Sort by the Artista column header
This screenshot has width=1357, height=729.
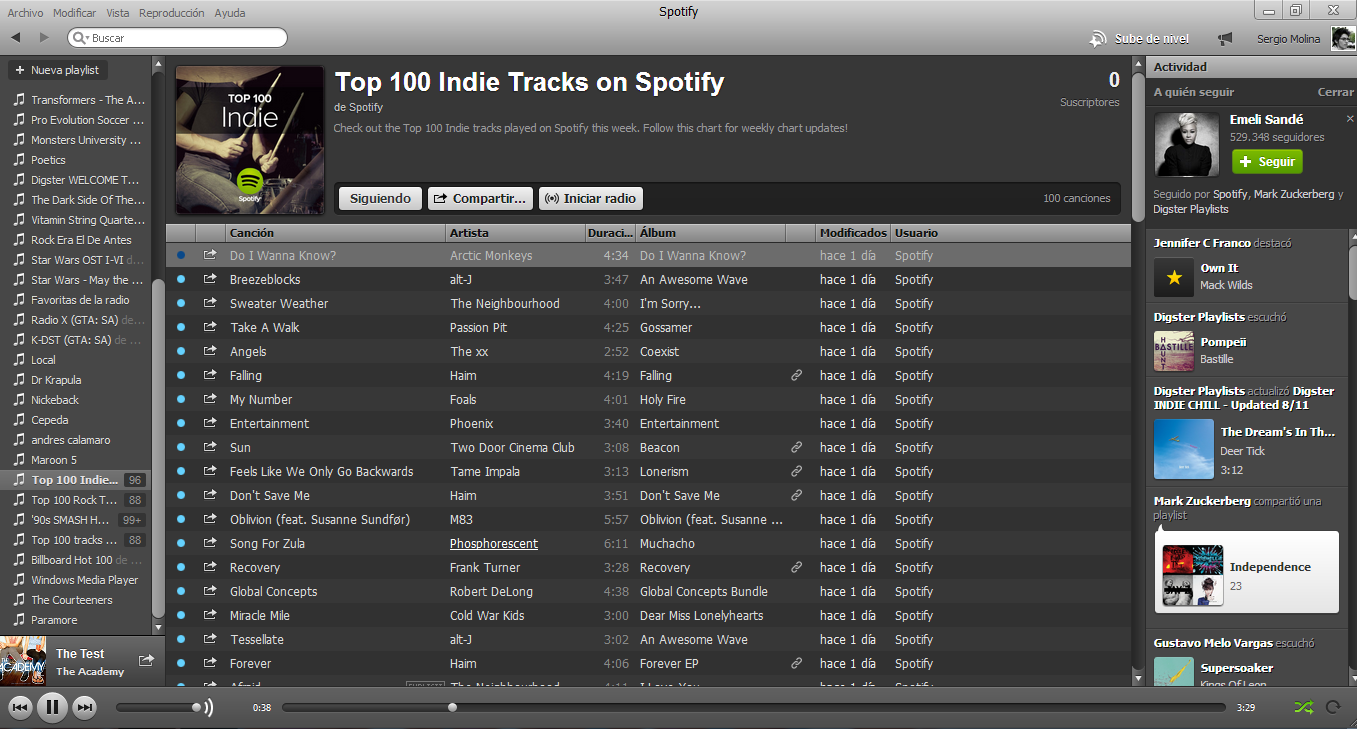pos(515,233)
